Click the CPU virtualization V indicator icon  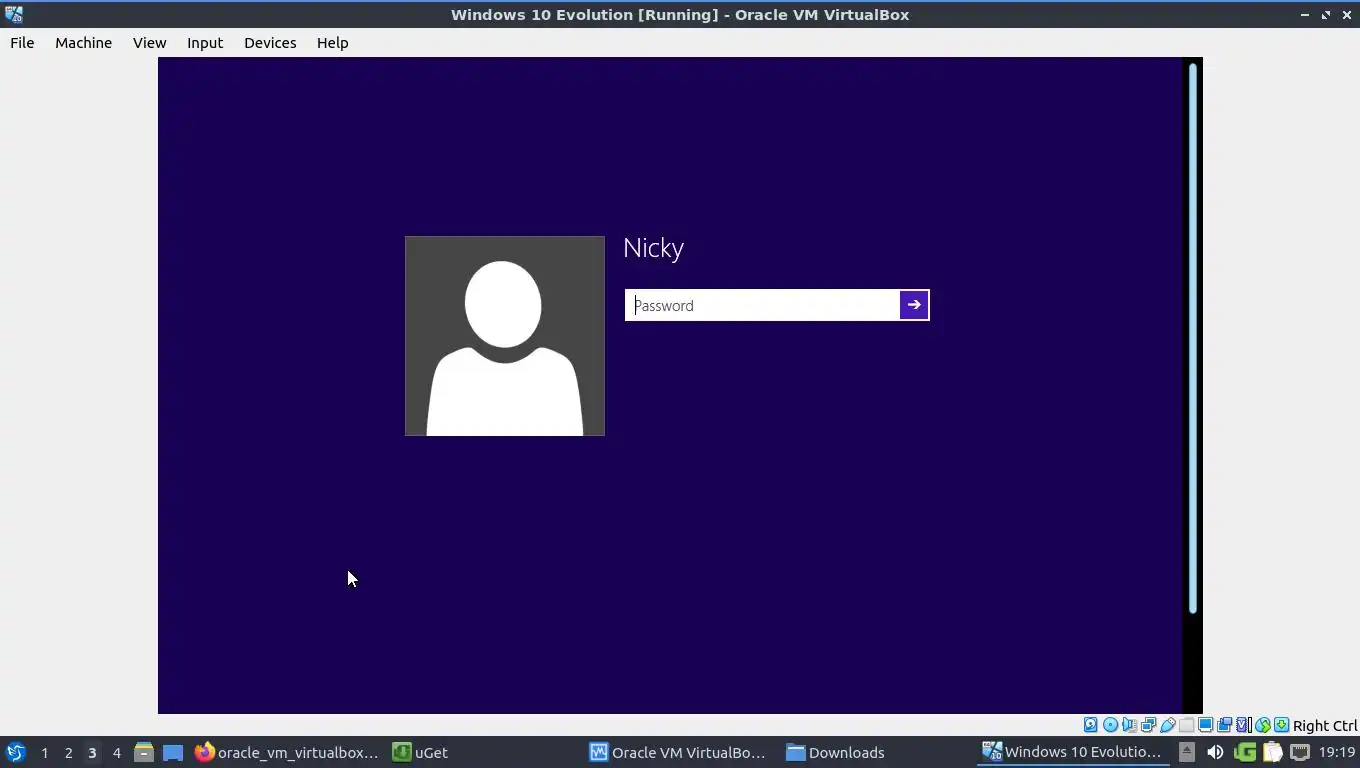point(1243,725)
